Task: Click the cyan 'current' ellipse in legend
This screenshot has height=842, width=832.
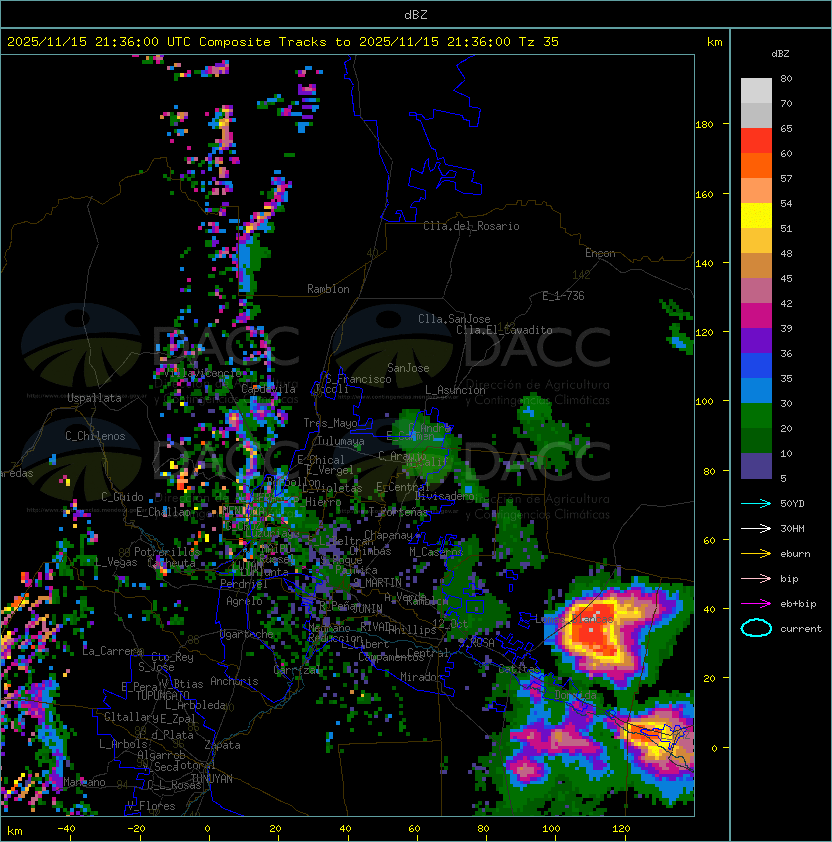Action: click(x=756, y=628)
